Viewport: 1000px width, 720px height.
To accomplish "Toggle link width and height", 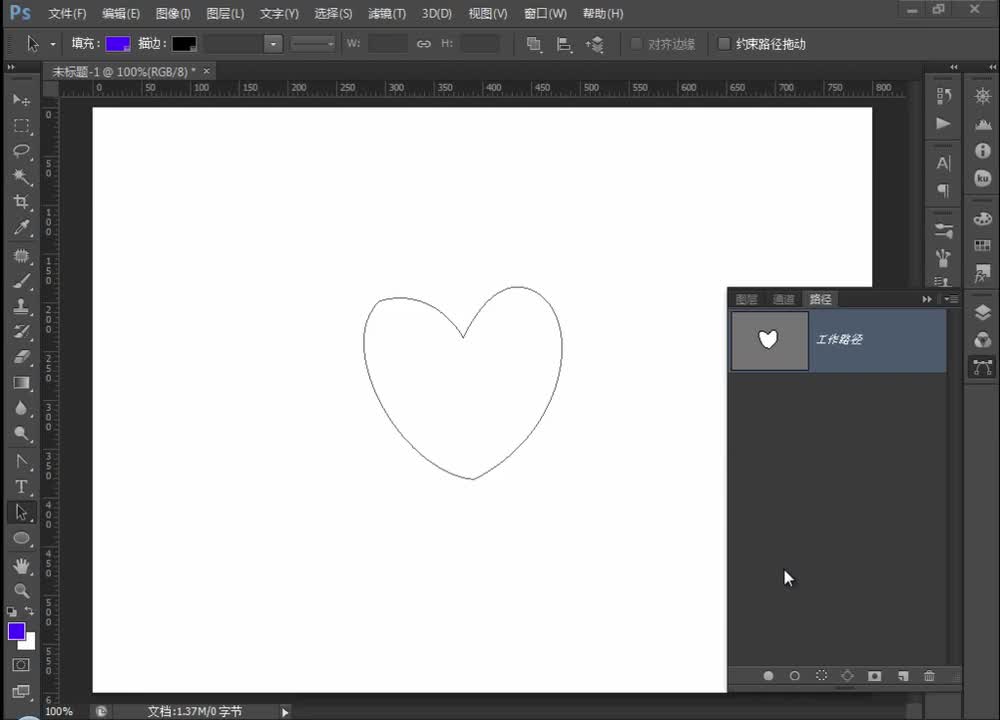I will point(423,44).
